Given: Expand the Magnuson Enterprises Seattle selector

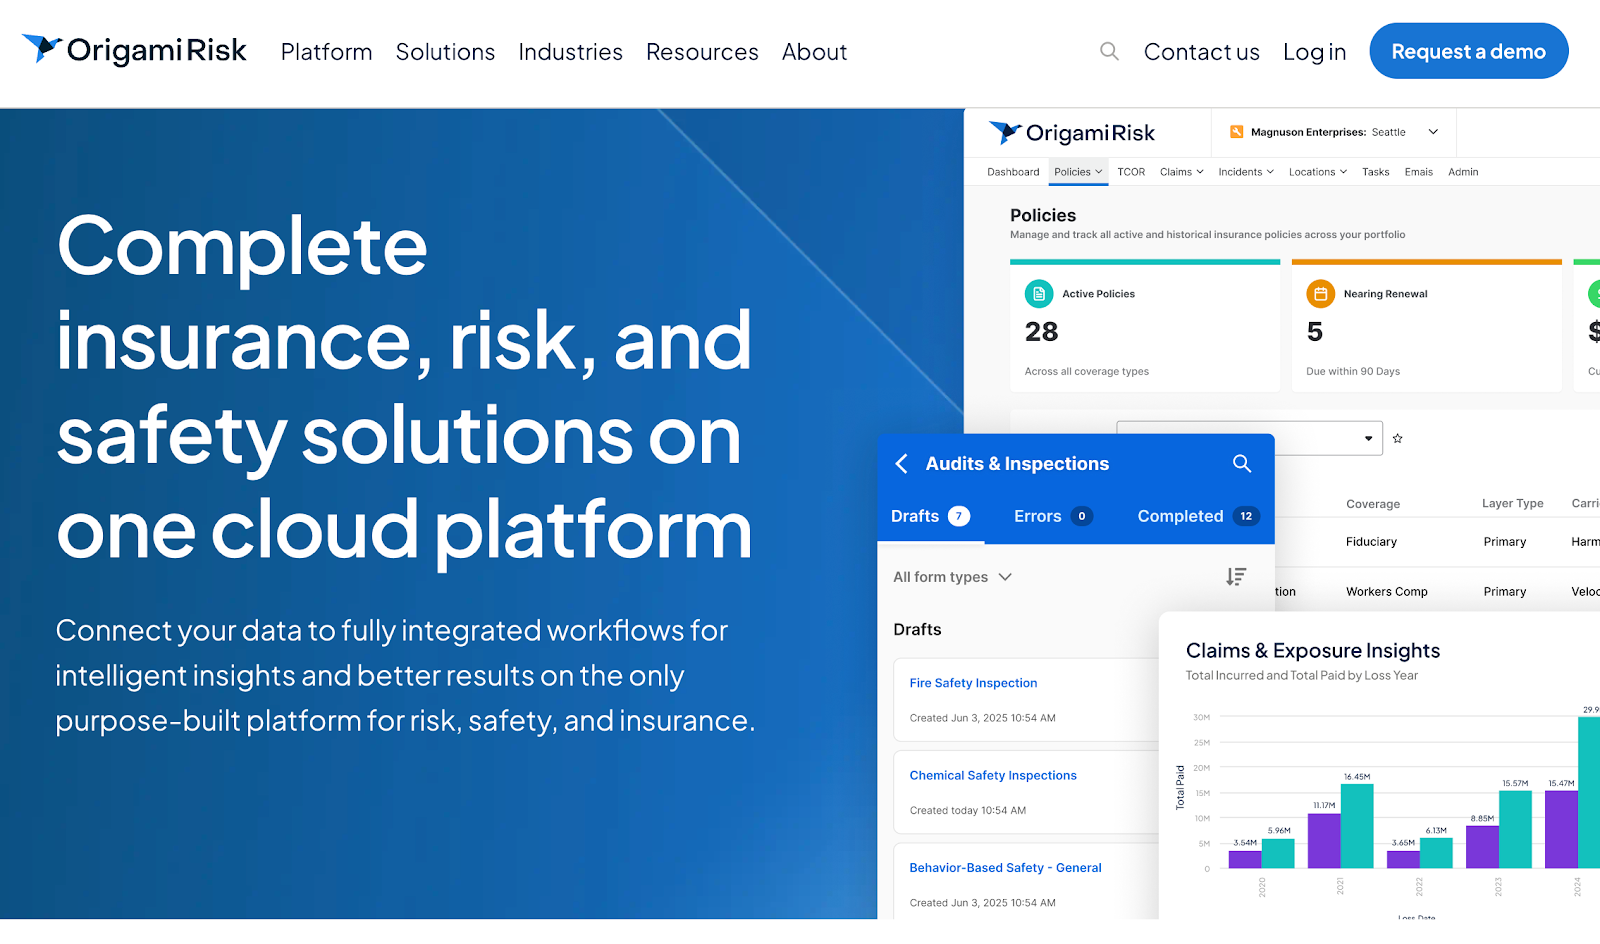Looking at the screenshot, I should point(1433,132).
